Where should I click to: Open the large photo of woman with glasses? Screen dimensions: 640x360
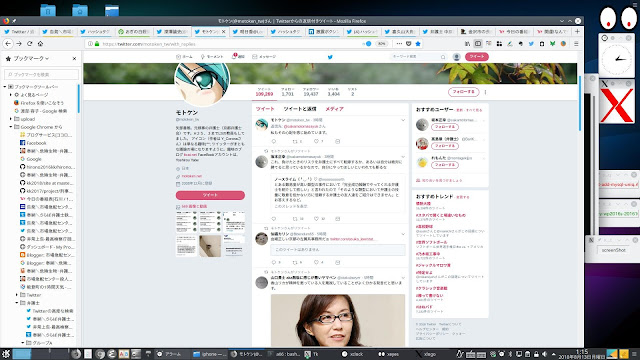(338, 320)
